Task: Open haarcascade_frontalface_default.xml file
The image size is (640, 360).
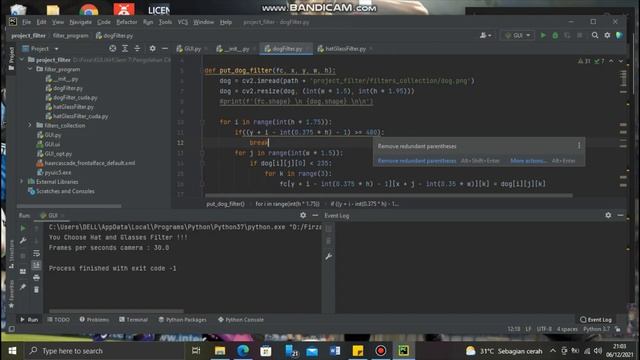Action: [x=90, y=163]
